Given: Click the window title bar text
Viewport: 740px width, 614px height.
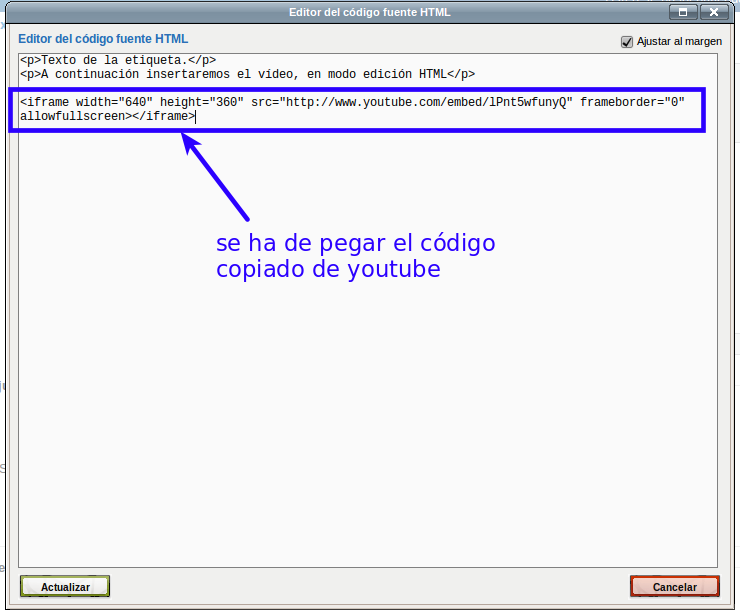Looking at the screenshot, I should pos(368,11).
